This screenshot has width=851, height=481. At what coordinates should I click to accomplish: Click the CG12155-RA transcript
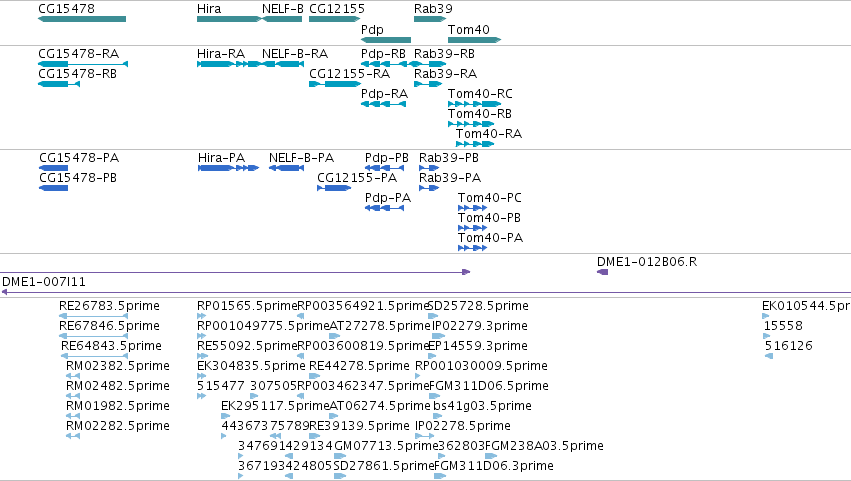coord(335,84)
